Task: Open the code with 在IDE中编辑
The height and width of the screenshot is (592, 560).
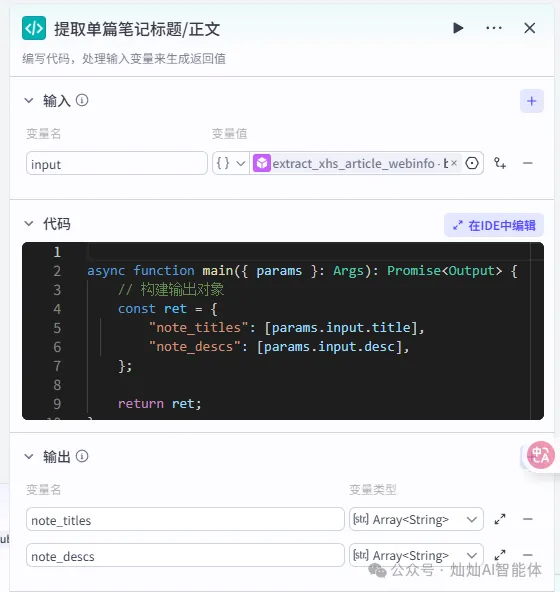Action: 494,225
